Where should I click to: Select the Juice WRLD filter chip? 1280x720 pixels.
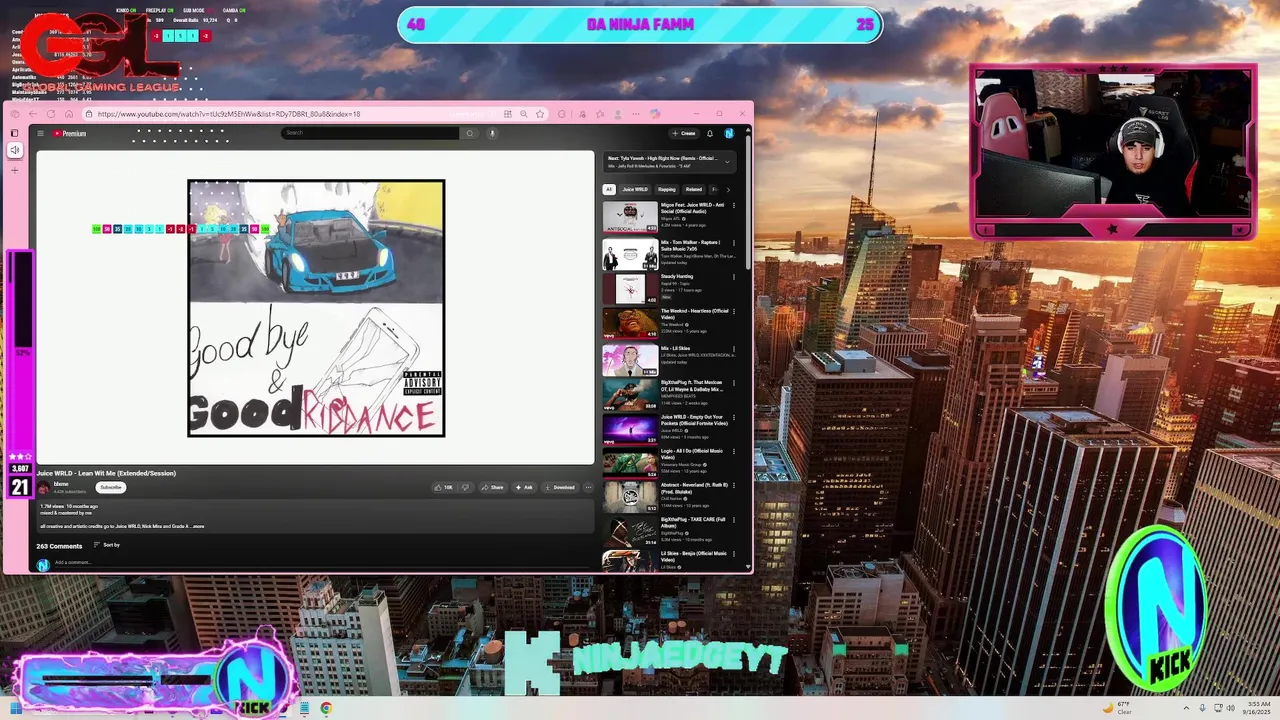pyautogui.click(x=635, y=189)
